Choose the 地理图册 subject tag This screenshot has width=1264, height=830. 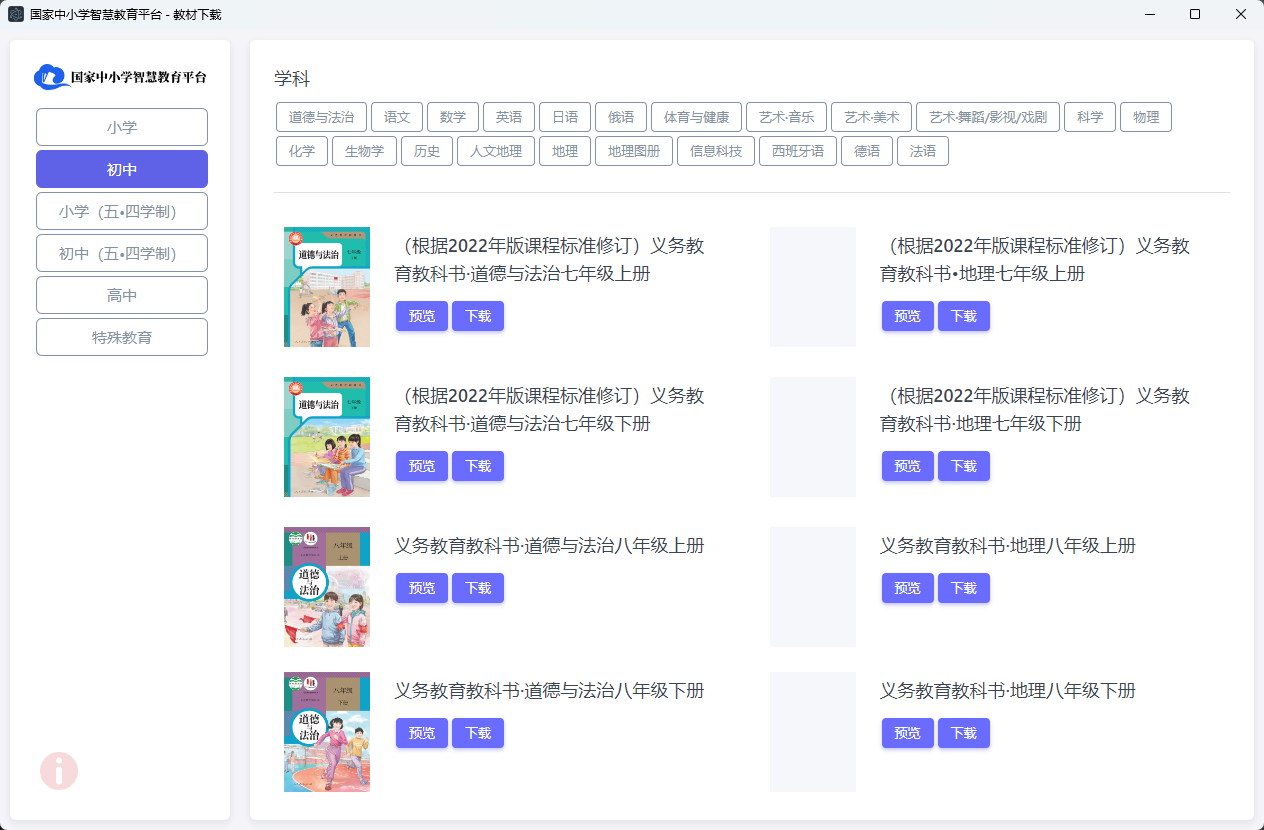tap(634, 151)
